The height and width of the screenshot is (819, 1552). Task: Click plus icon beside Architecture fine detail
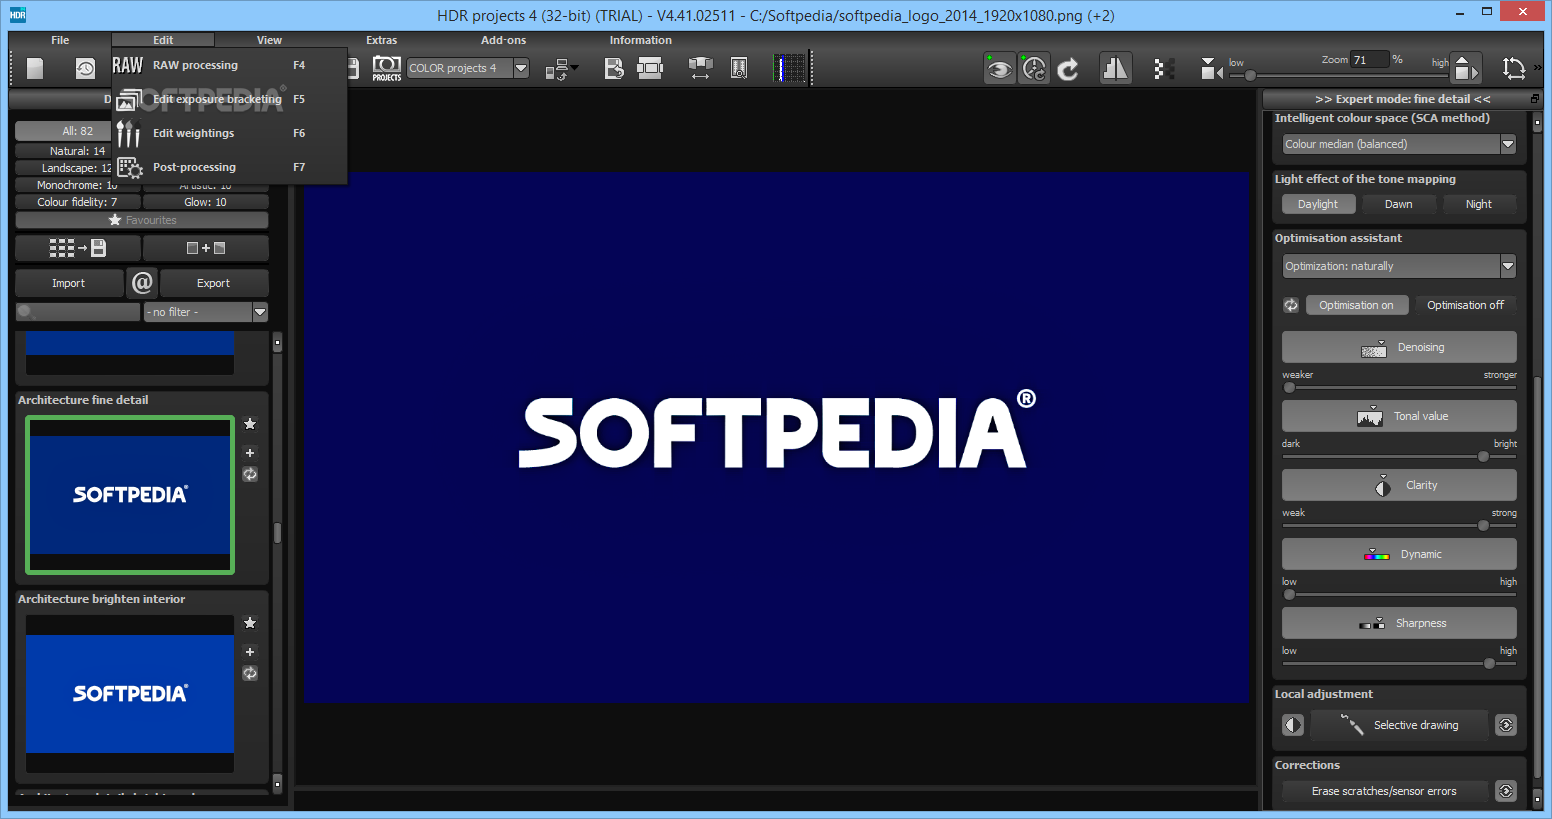pyautogui.click(x=250, y=452)
